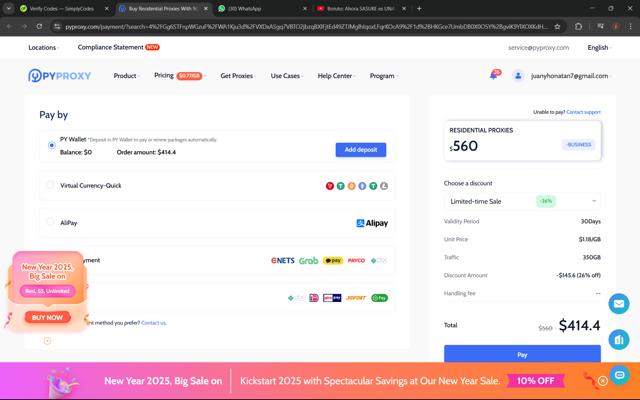The height and width of the screenshot is (400, 640).
Task: Open Chrome three-dot menu
Action: tap(630, 27)
